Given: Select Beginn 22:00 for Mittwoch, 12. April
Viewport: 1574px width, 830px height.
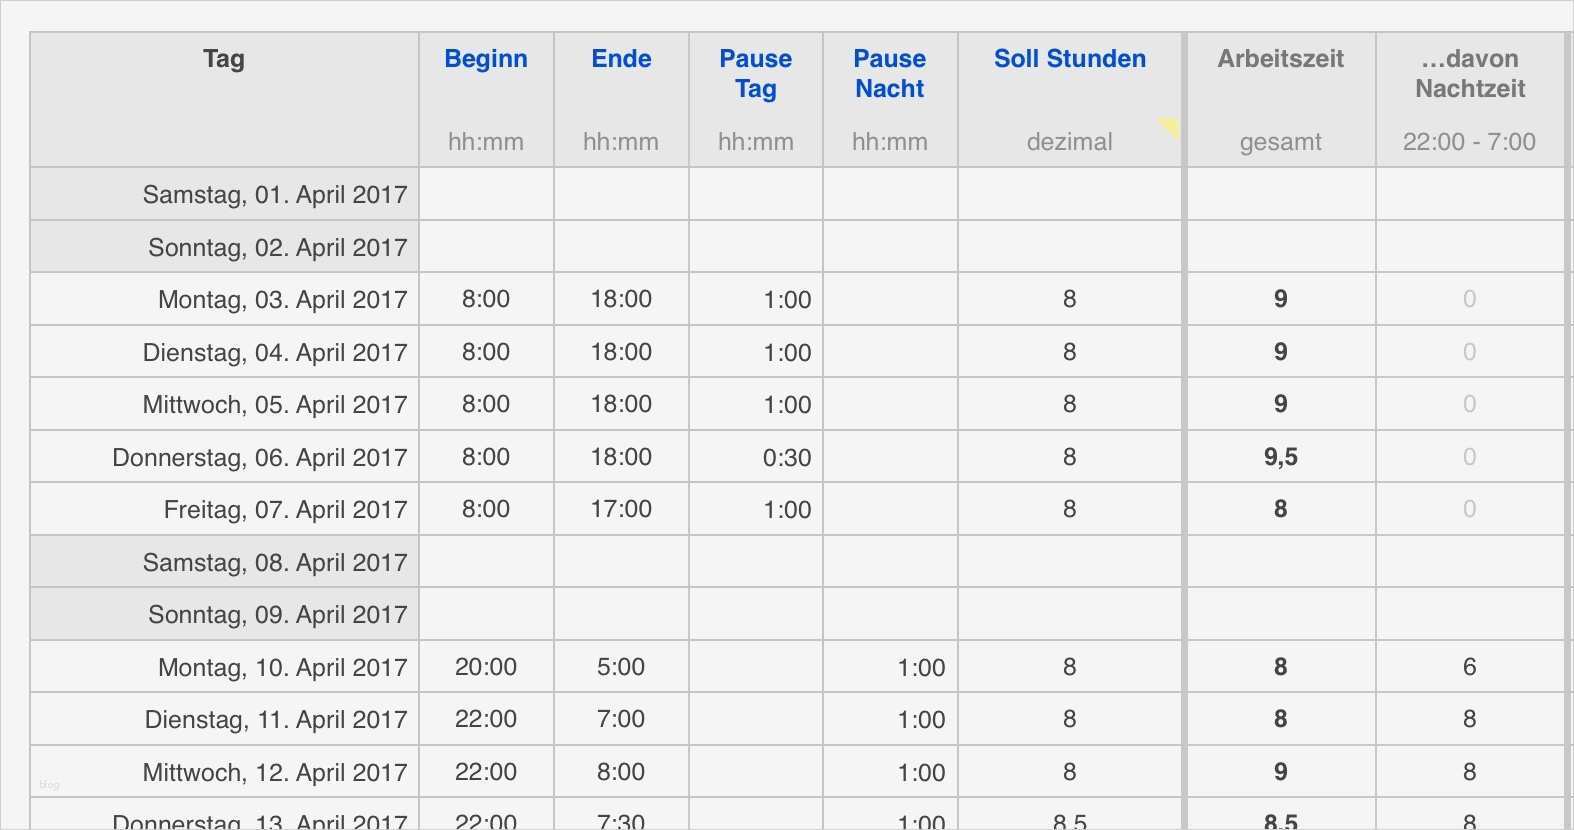Looking at the screenshot, I should [486, 773].
